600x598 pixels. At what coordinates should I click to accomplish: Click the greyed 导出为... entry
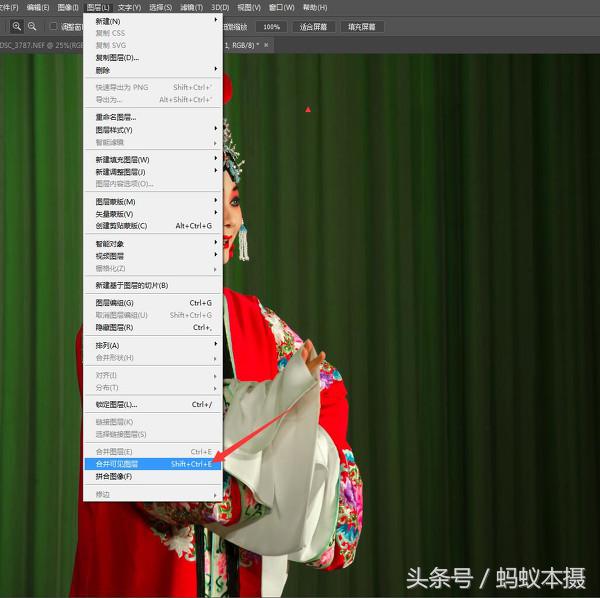pos(153,99)
